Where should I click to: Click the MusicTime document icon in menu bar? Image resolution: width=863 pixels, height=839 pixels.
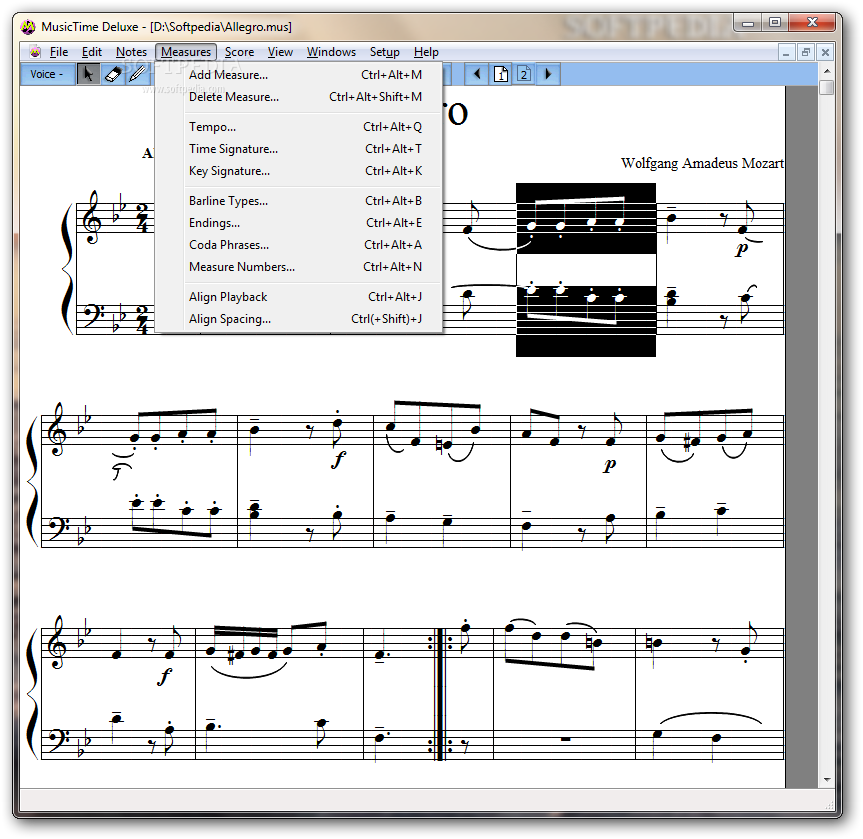(35, 52)
